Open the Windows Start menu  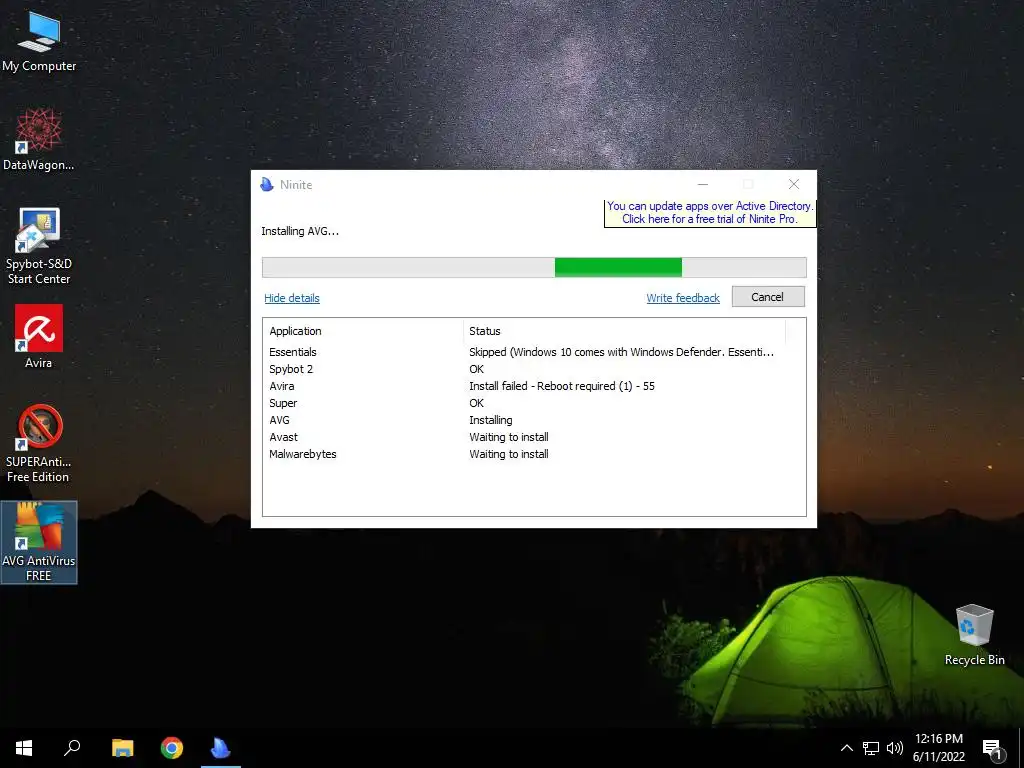point(24,748)
